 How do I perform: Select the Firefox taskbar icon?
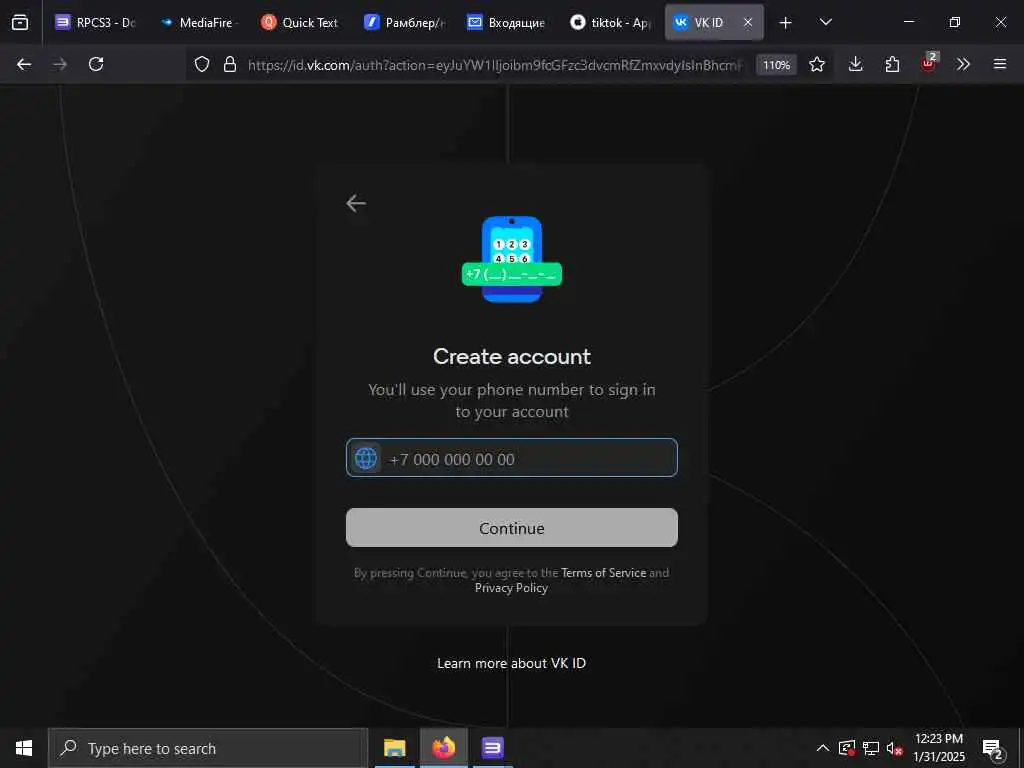pyautogui.click(x=443, y=748)
